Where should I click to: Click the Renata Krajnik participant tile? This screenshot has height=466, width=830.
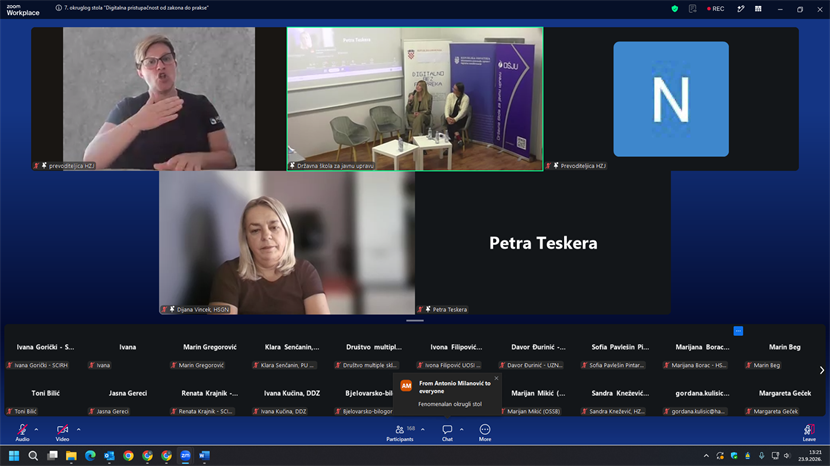point(210,395)
